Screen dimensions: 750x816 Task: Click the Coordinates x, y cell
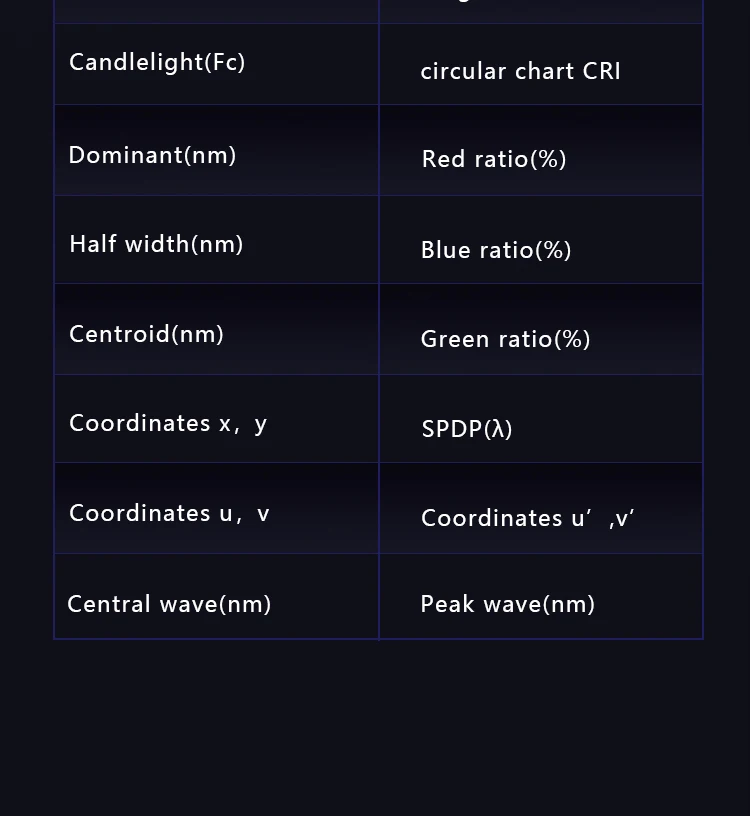(x=168, y=423)
